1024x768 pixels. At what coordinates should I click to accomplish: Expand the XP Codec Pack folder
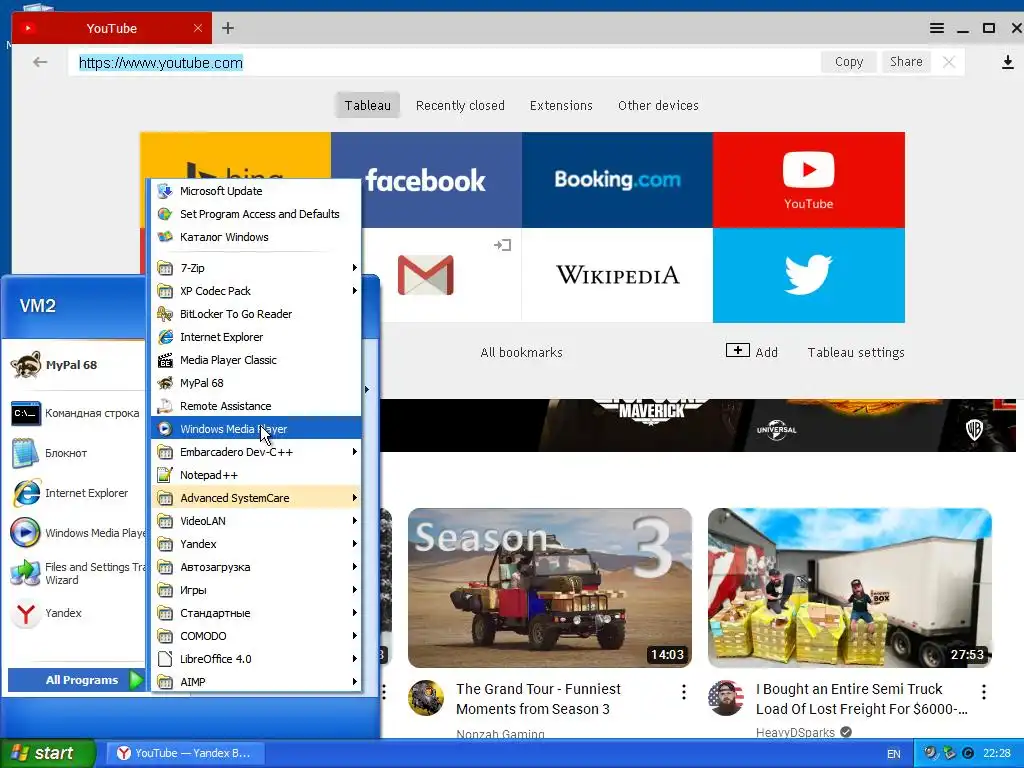(256, 291)
